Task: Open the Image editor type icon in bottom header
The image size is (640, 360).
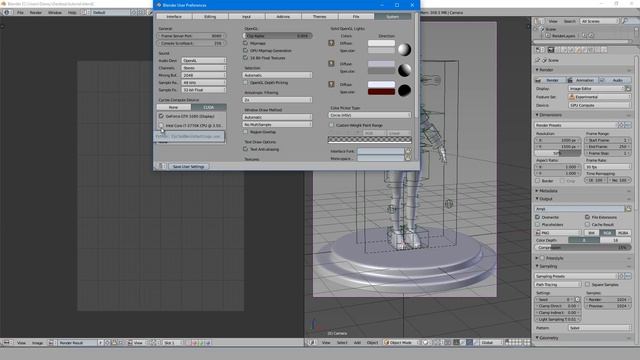Action: 7,343
